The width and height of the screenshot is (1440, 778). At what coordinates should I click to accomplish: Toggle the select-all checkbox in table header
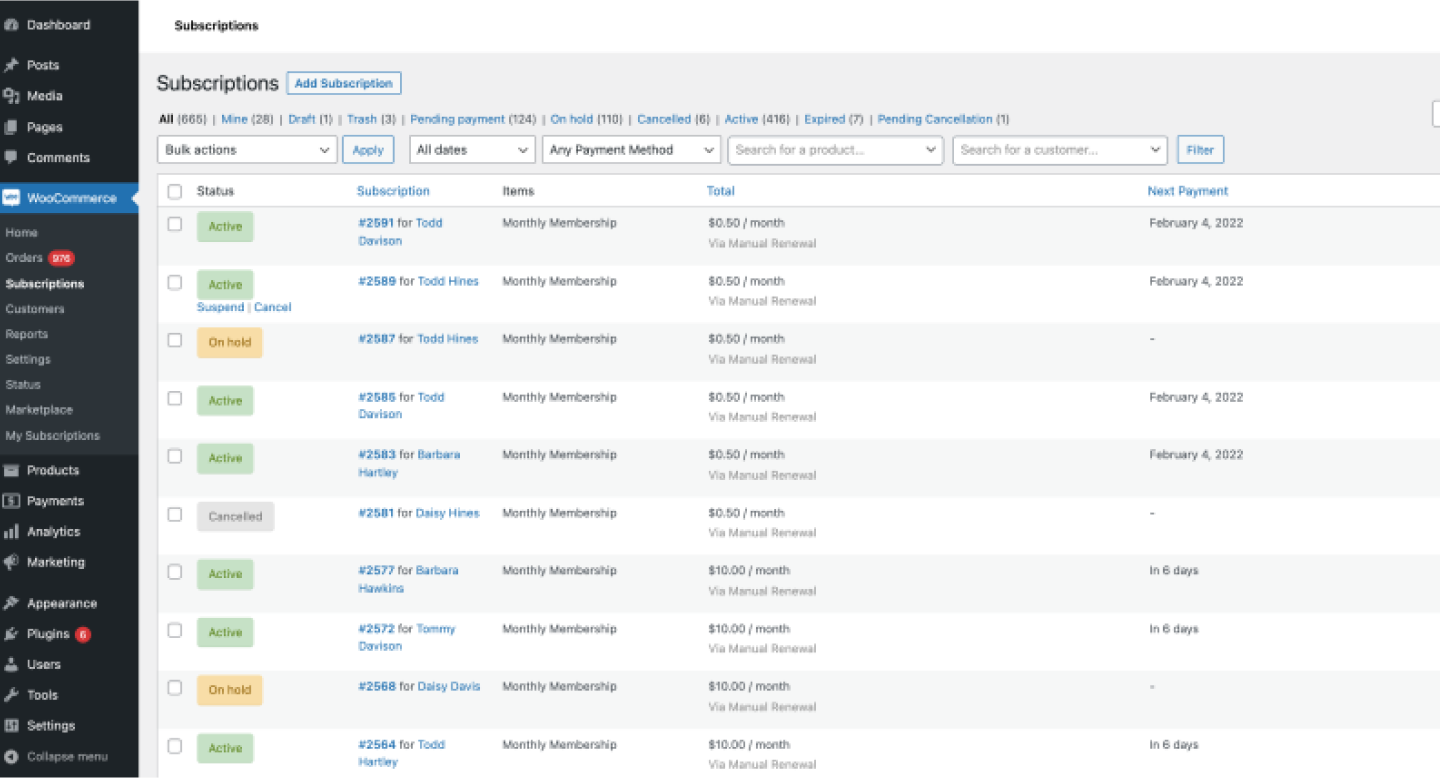(x=175, y=191)
